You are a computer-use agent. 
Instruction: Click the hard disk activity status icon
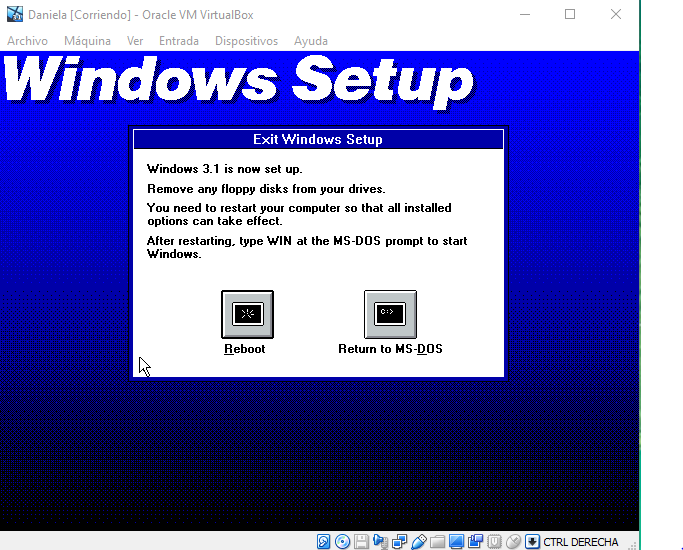click(x=324, y=542)
